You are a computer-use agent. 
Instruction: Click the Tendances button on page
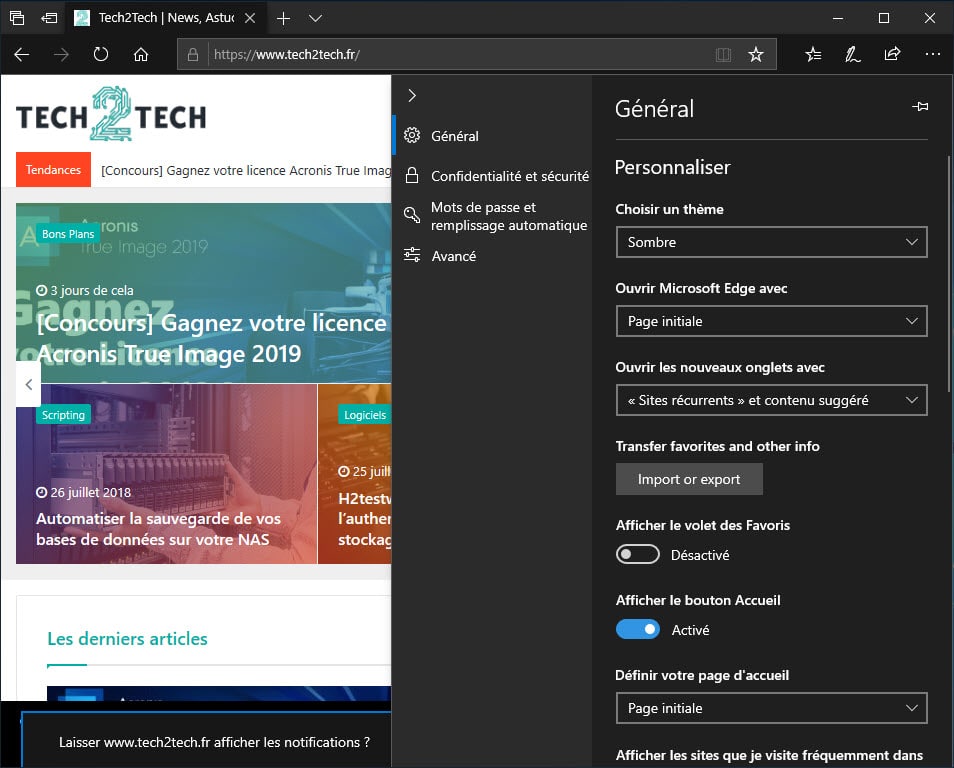(x=53, y=170)
